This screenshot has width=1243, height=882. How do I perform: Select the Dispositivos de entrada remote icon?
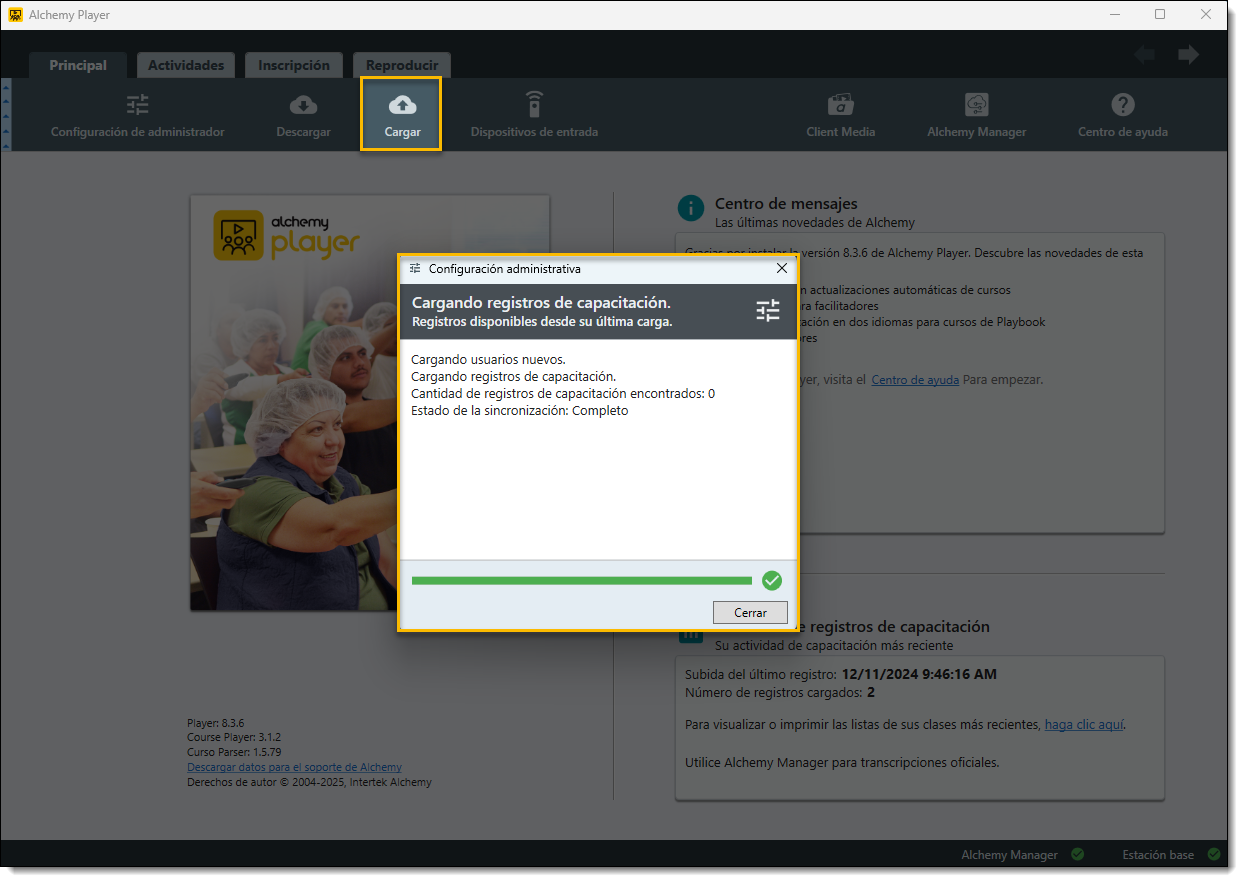[x=534, y=105]
